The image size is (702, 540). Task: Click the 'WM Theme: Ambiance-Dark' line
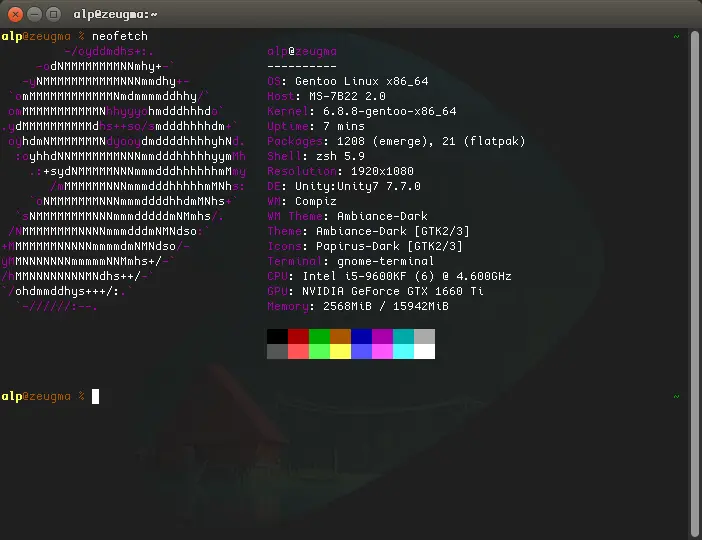click(x=348, y=216)
